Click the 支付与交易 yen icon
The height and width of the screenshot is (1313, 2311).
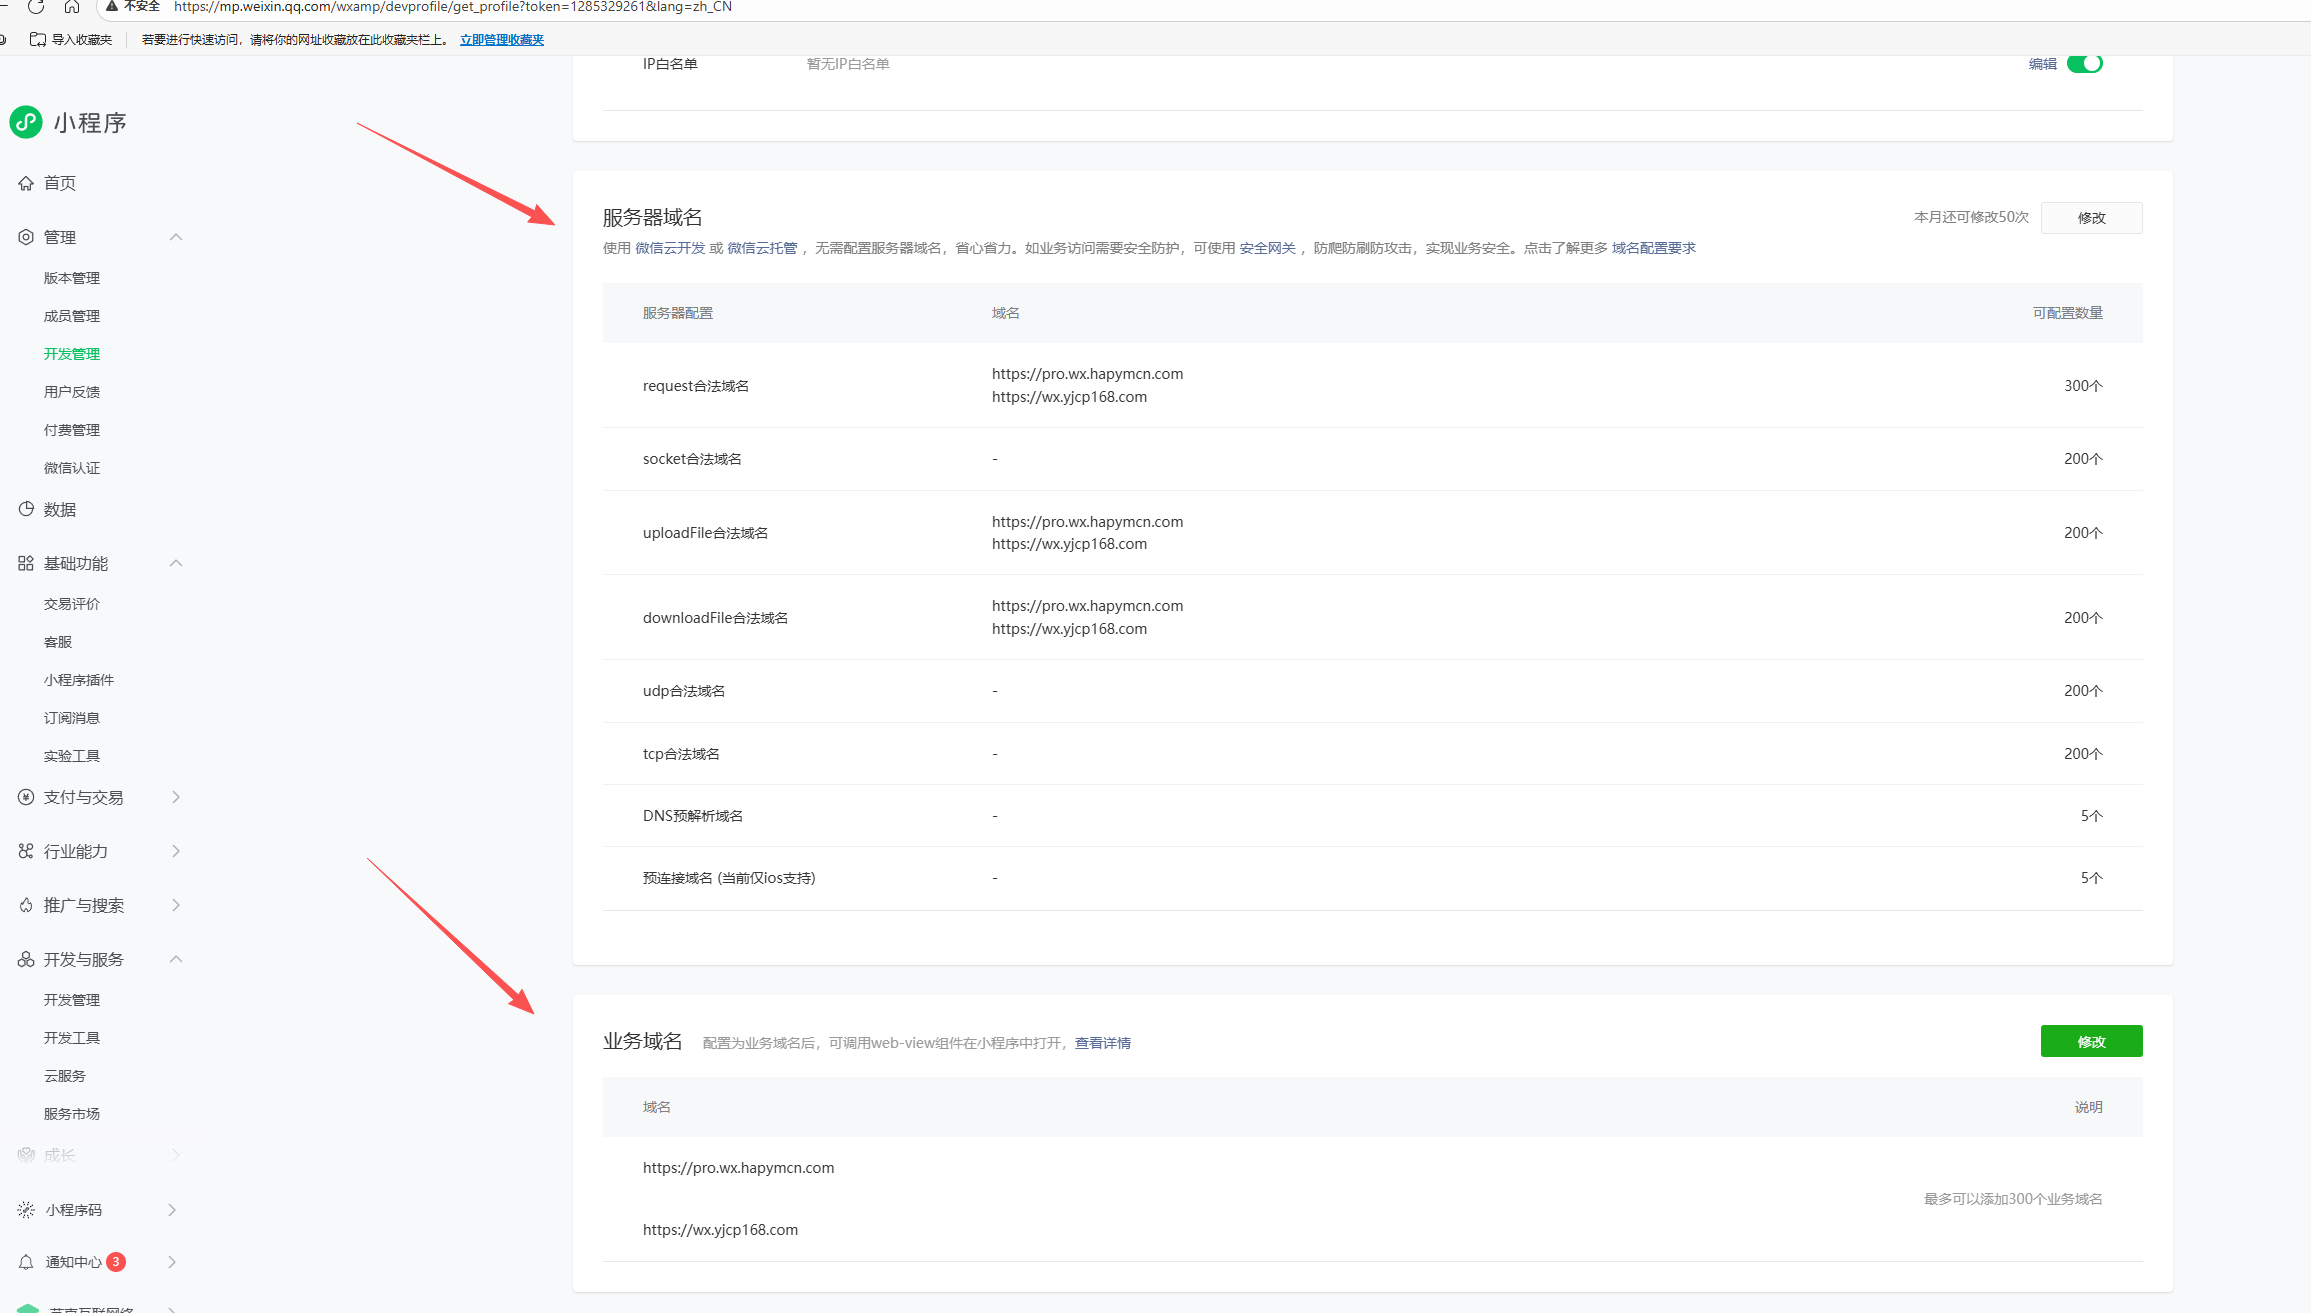26,797
